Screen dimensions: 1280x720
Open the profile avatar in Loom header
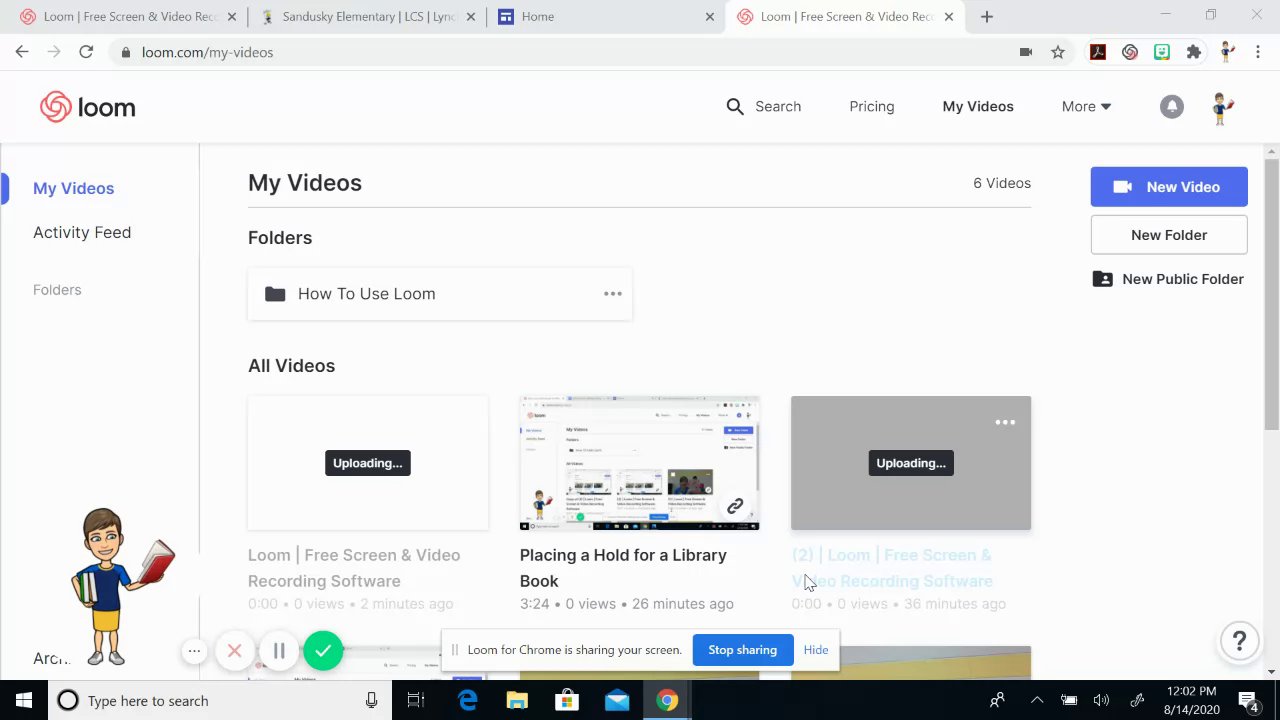[1221, 107]
